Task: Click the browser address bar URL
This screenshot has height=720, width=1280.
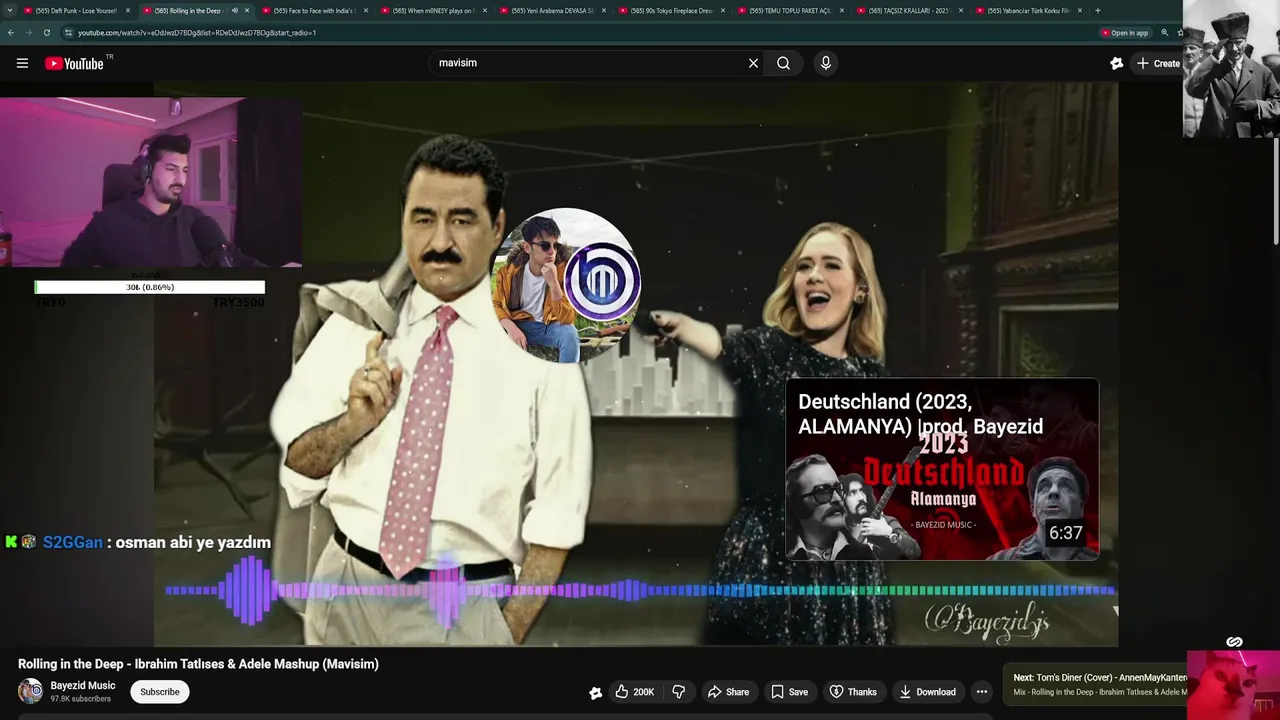Action: [197, 32]
